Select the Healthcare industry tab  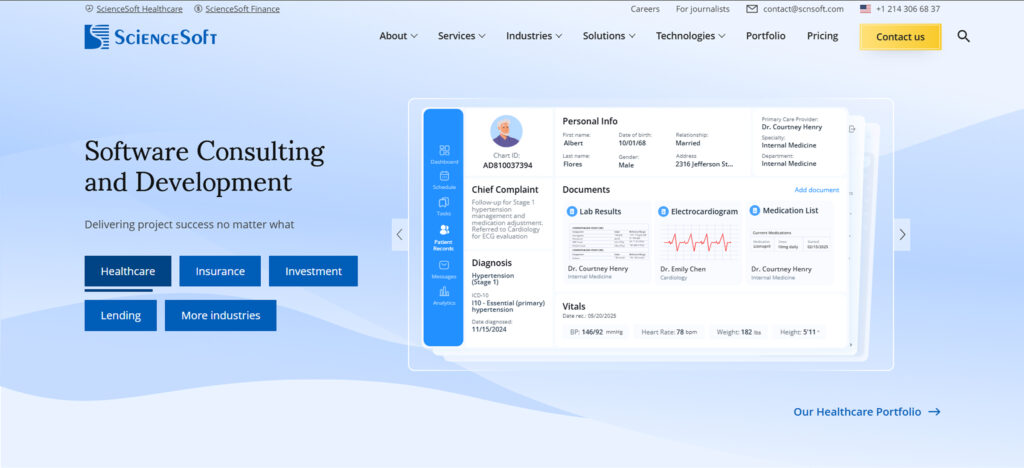pyautogui.click(x=128, y=271)
